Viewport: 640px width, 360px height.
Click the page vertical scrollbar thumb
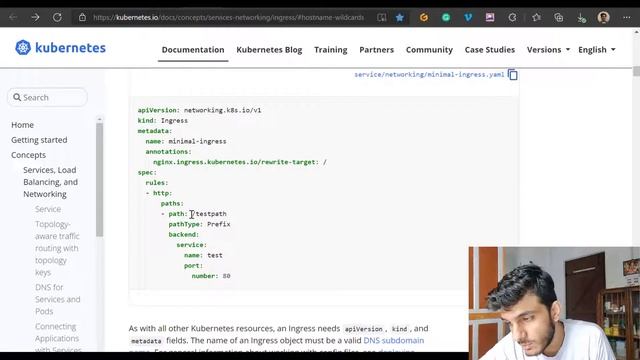click(636, 71)
